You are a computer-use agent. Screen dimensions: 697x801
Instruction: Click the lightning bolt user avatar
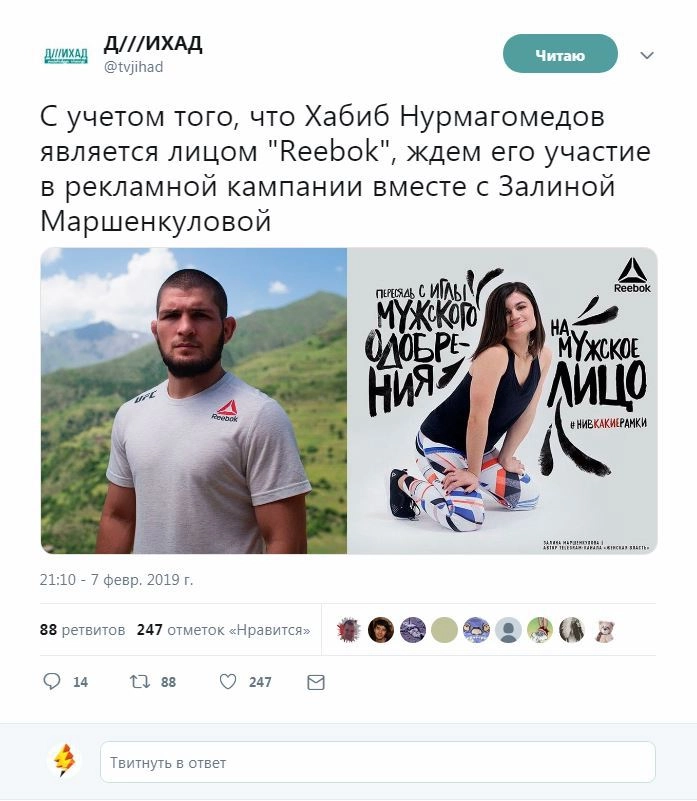[x=65, y=761]
